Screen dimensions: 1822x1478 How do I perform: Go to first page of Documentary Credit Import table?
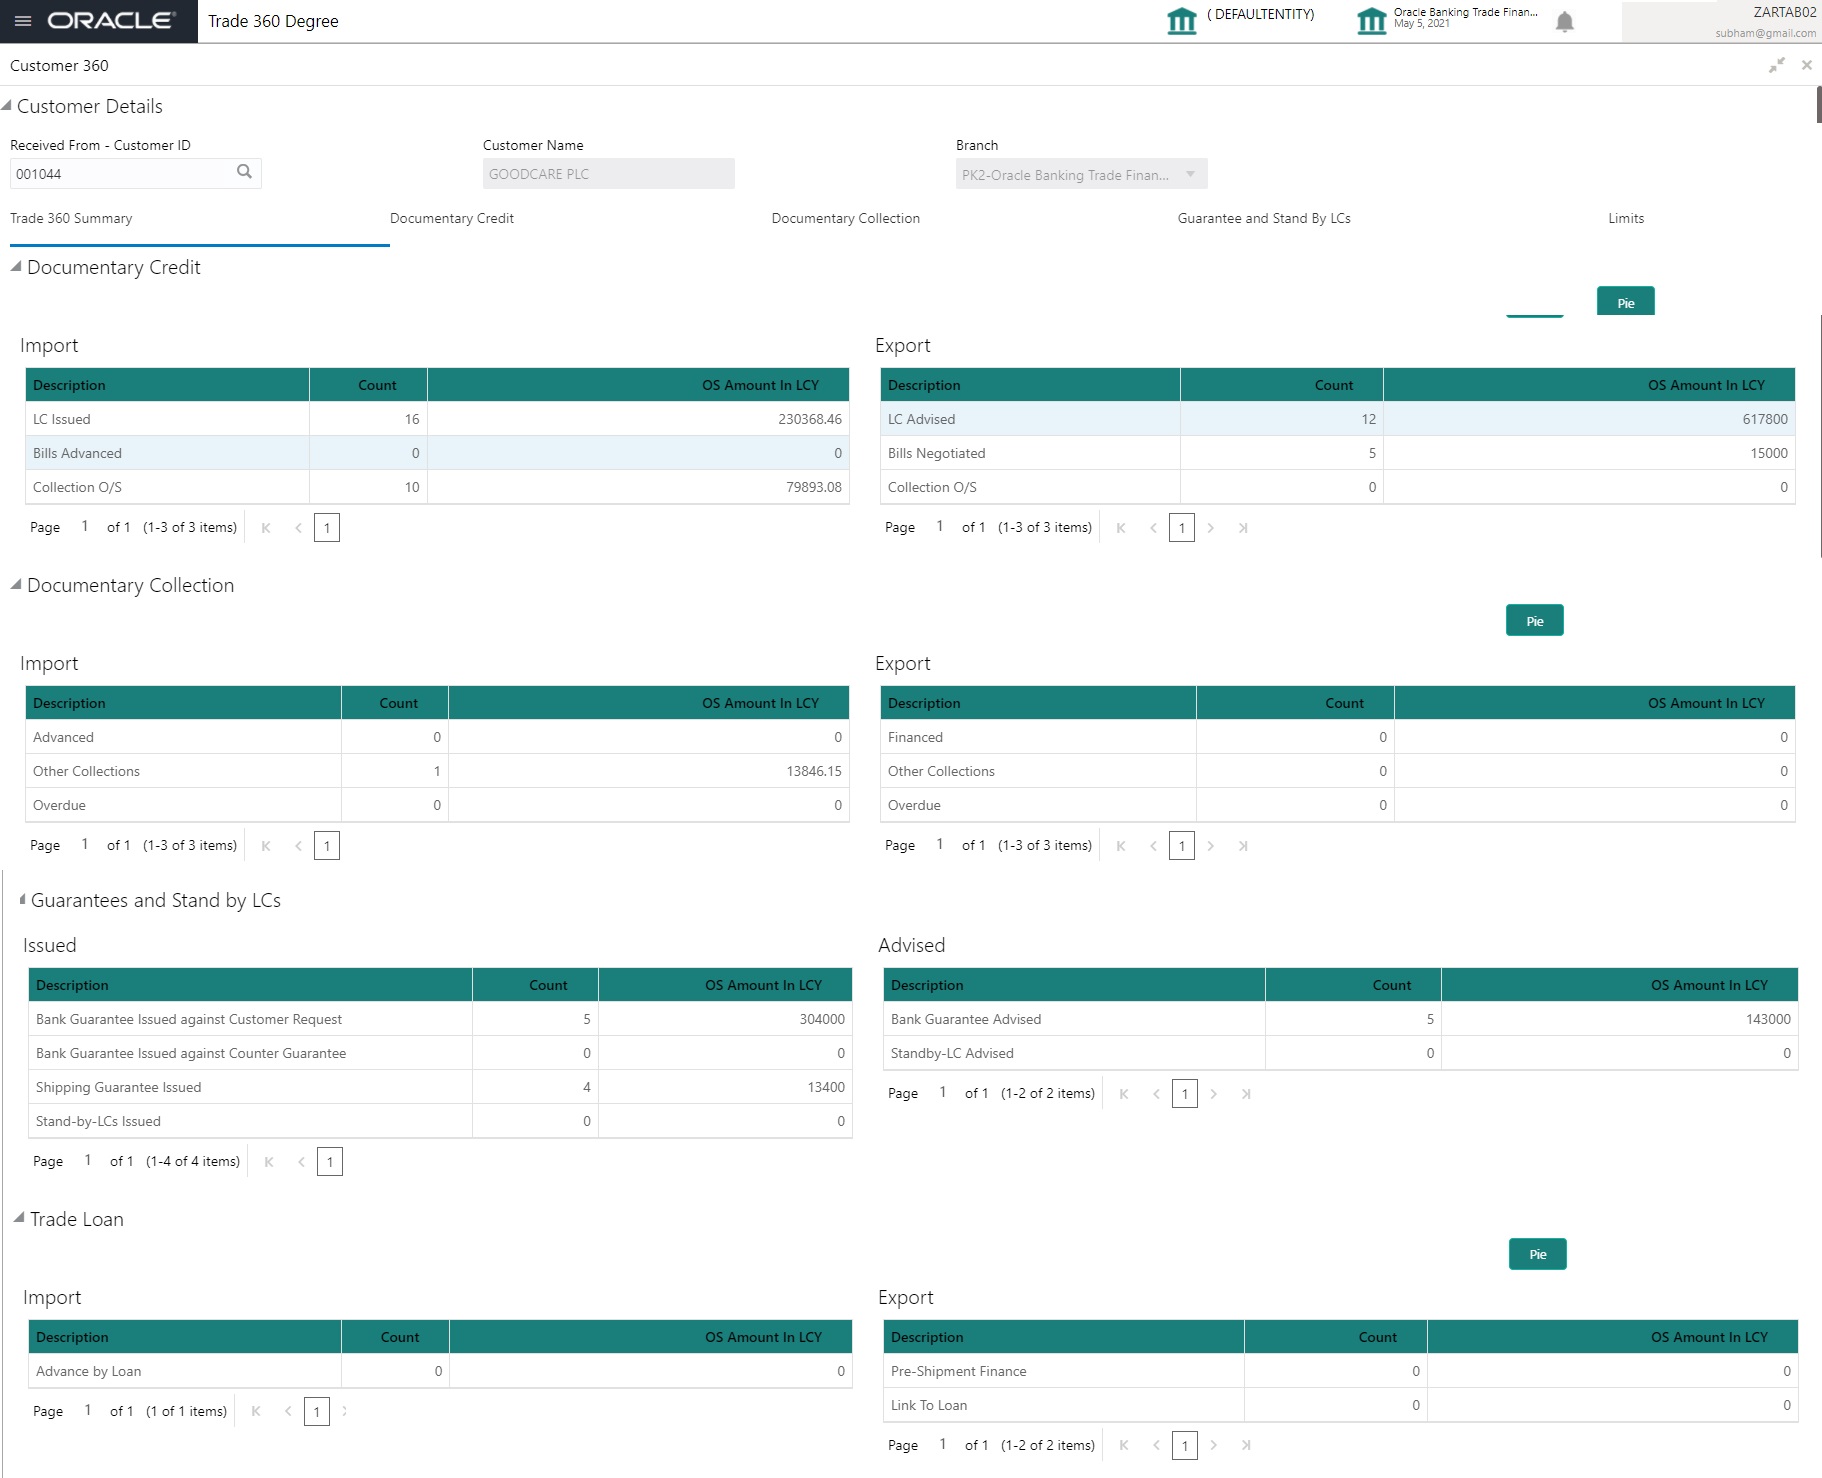pos(266,528)
